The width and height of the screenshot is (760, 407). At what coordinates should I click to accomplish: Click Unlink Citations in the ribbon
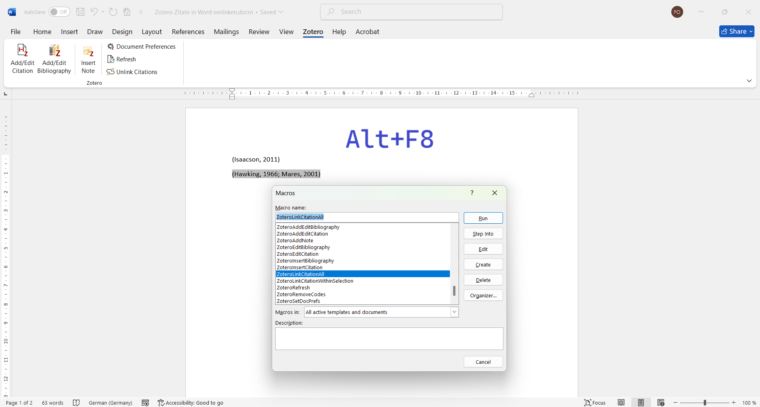click(x=132, y=72)
